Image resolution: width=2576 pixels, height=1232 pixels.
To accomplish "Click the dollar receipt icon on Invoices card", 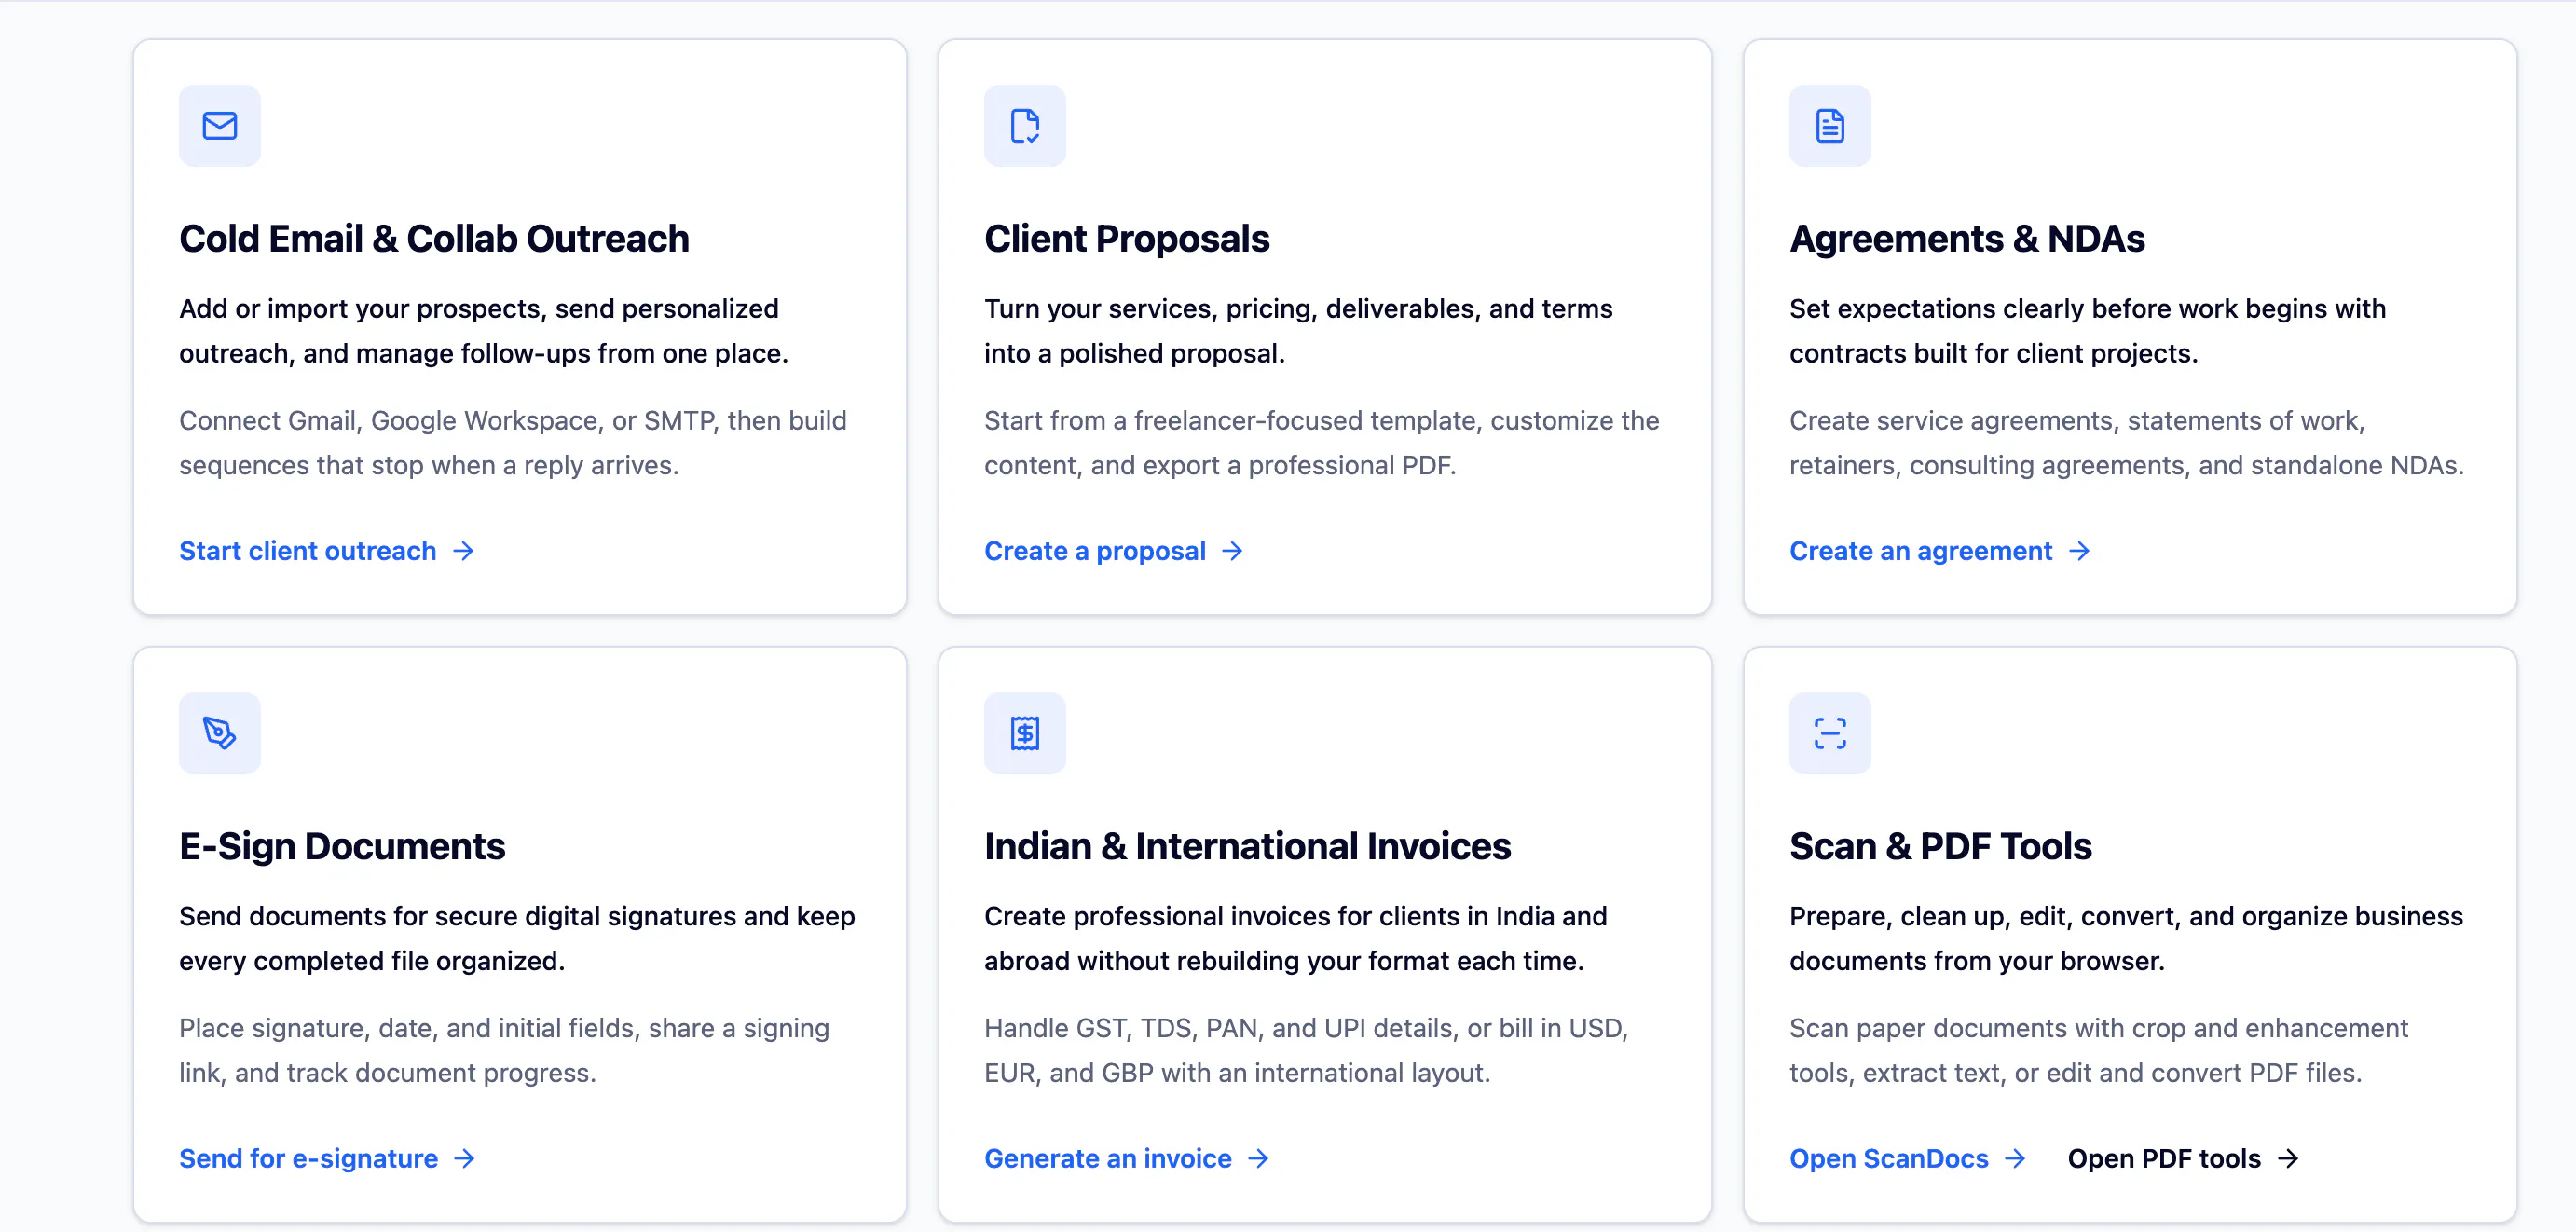I will click(1025, 733).
